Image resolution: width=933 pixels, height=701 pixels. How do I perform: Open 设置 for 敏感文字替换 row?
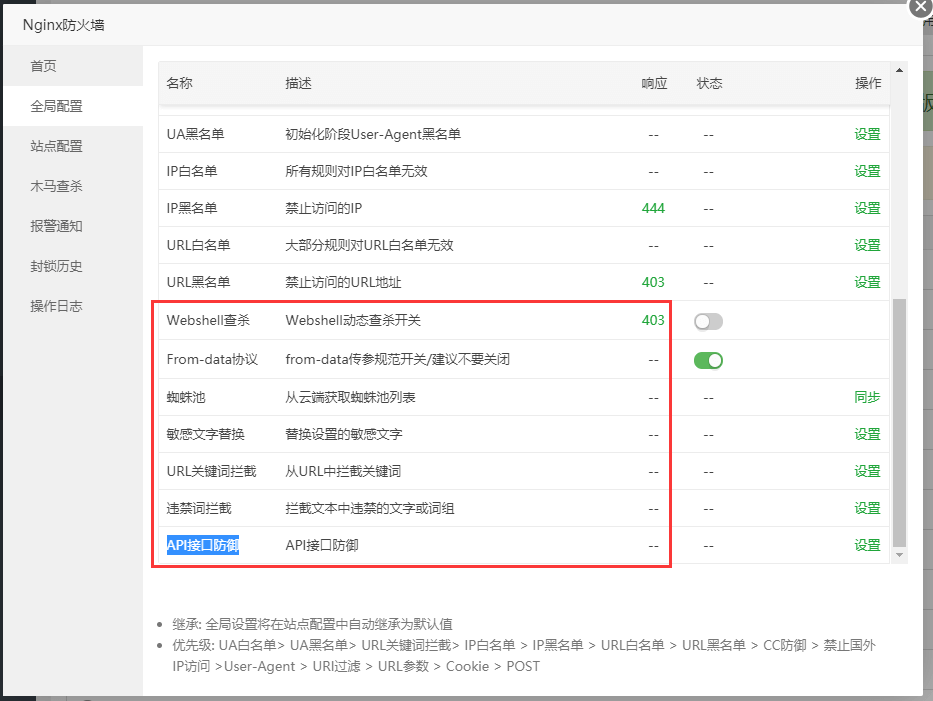[867, 434]
